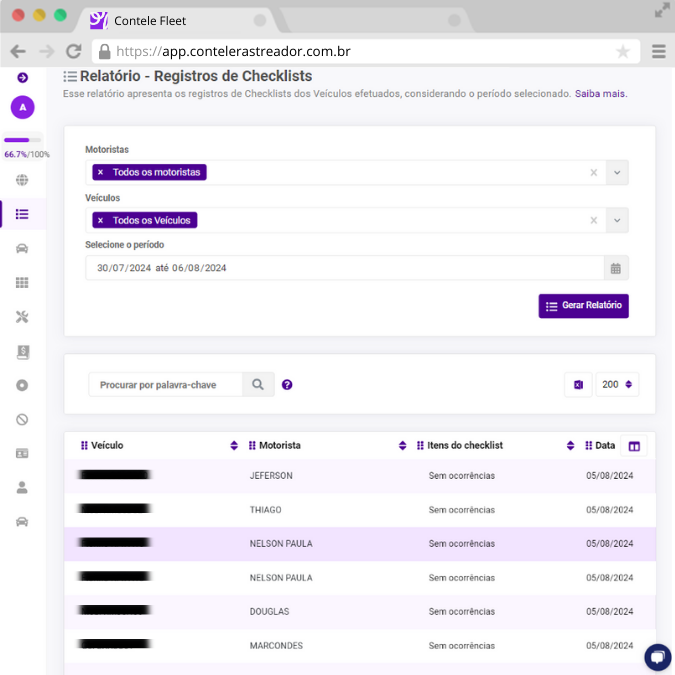
Task: Click the Gerar Relatório button
Action: (583, 306)
